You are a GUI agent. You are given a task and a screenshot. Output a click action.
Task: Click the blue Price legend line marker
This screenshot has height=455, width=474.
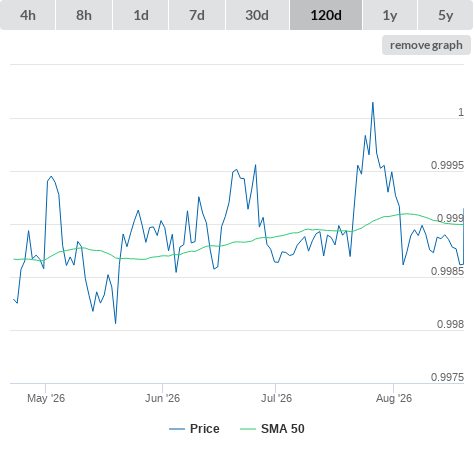point(177,429)
